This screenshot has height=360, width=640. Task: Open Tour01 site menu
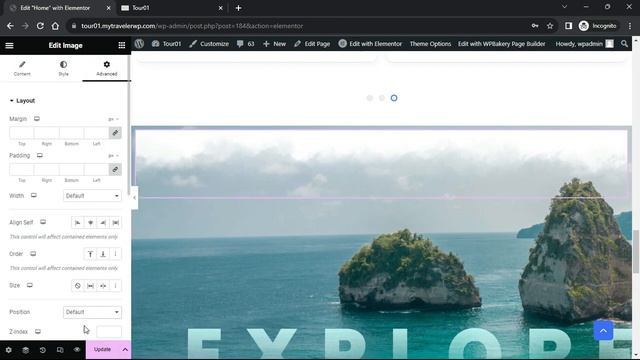pos(166,44)
